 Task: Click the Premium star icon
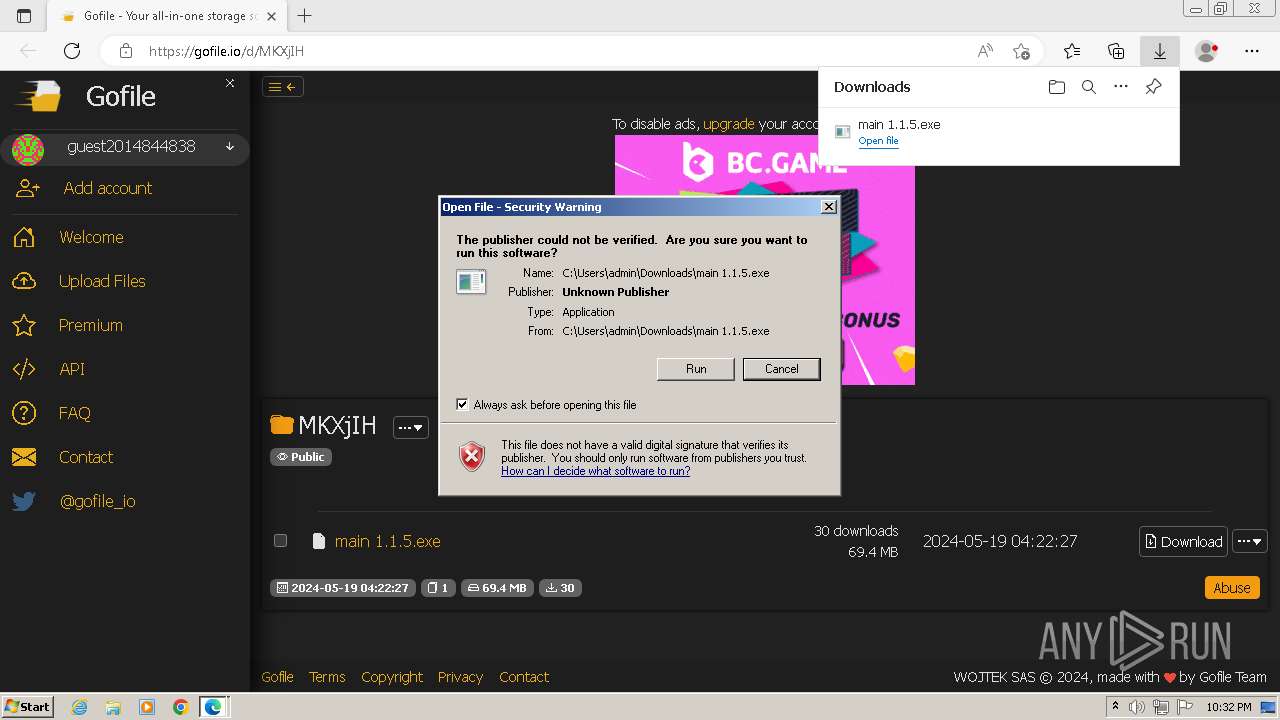point(24,325)
